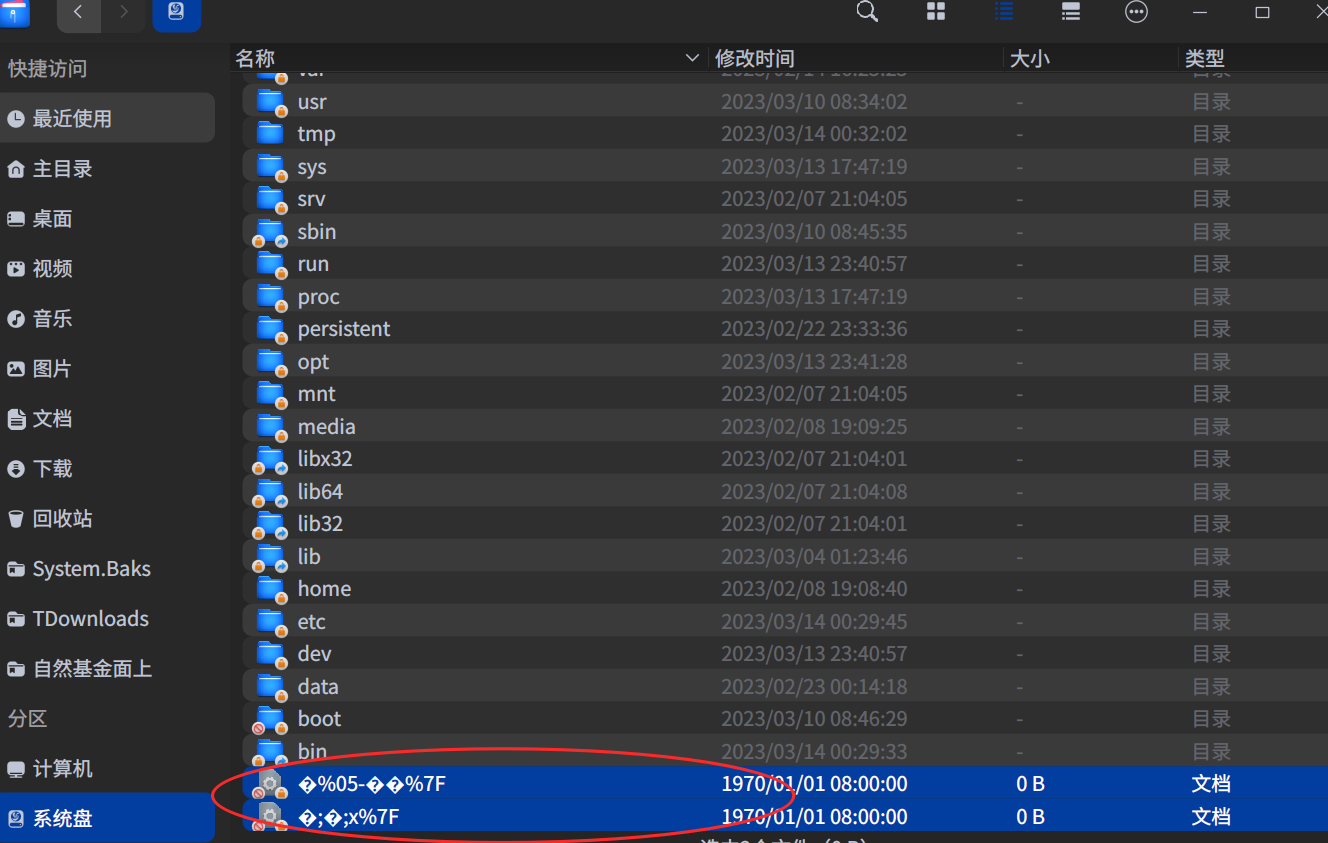
Task: Click the libx32 folder icon
Action: [x=270, y=459]
